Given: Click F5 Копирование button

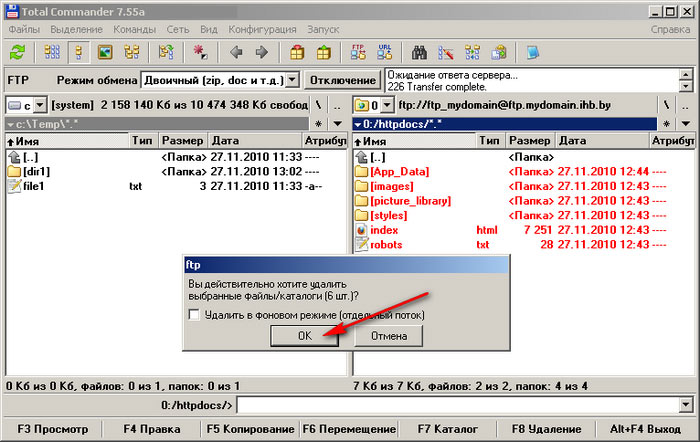Looking at the screenshot, I should click(250, 429).
